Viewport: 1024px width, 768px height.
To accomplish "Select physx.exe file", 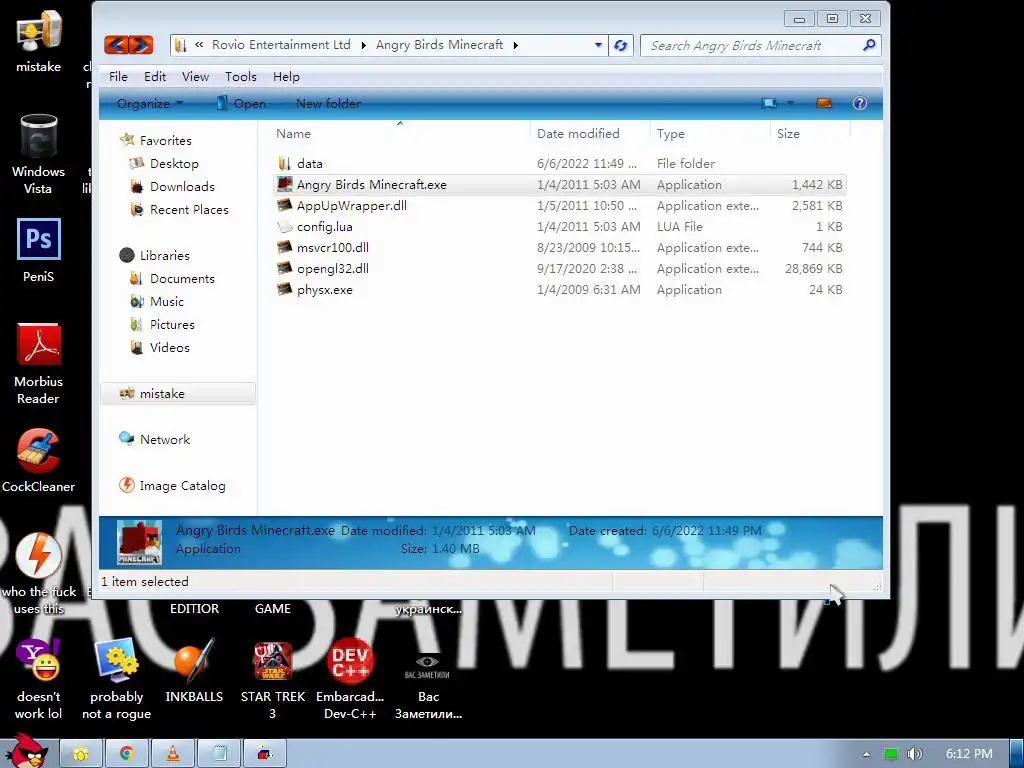I will coord(559,289).
